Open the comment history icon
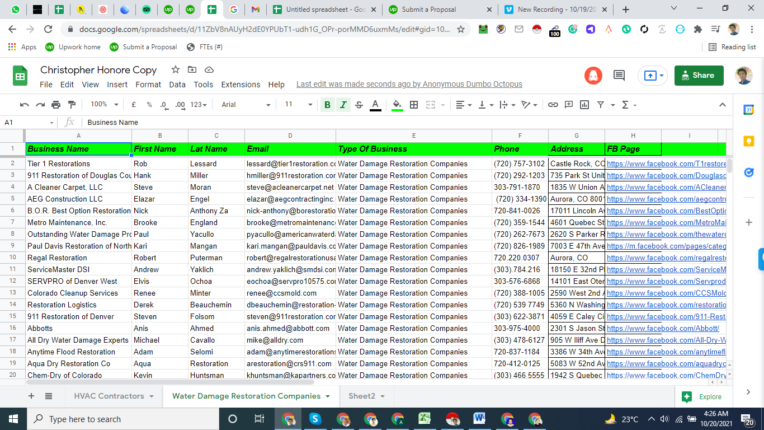The width and height of the screenshot is (764, 430). pos(619,75)
